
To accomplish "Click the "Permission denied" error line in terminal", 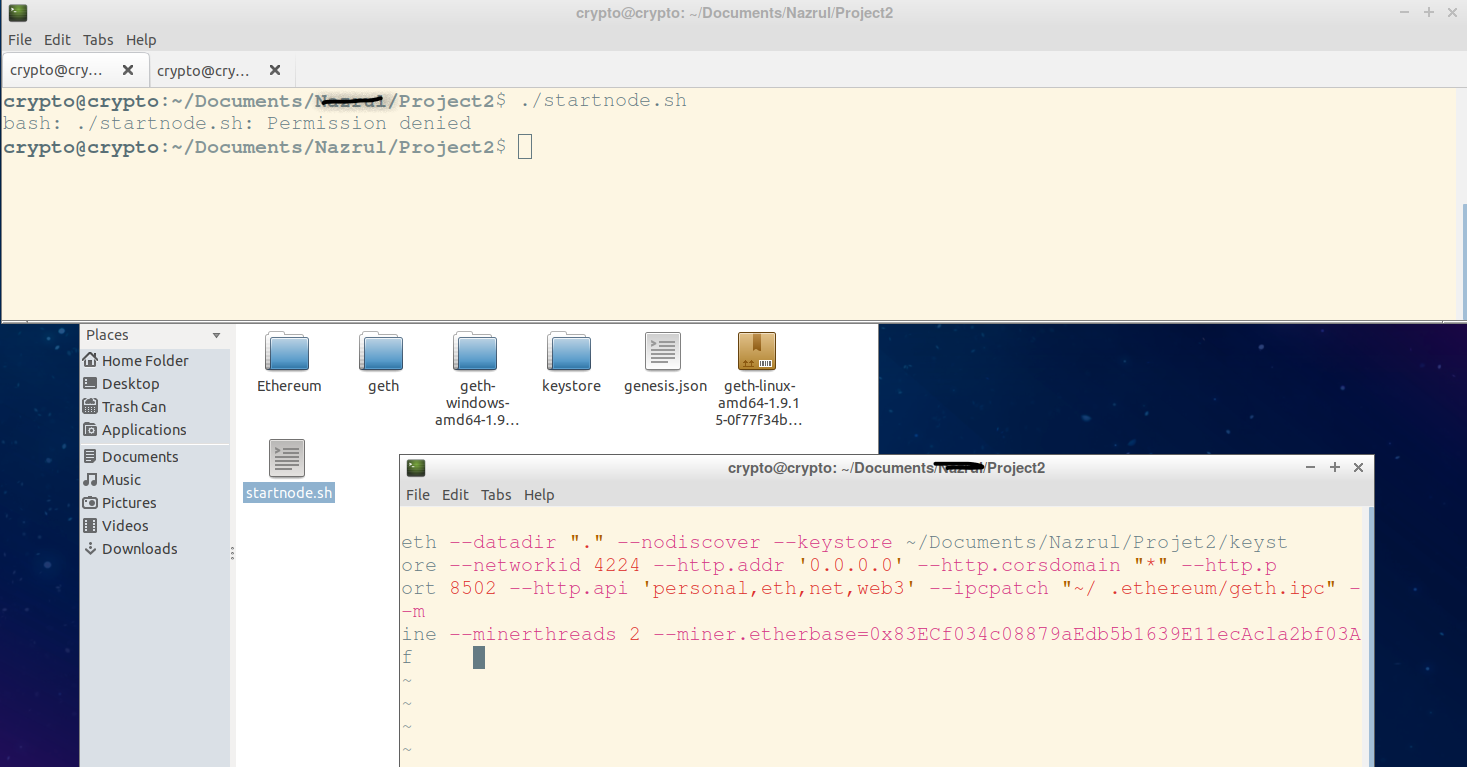I will (x=237, y=124).
